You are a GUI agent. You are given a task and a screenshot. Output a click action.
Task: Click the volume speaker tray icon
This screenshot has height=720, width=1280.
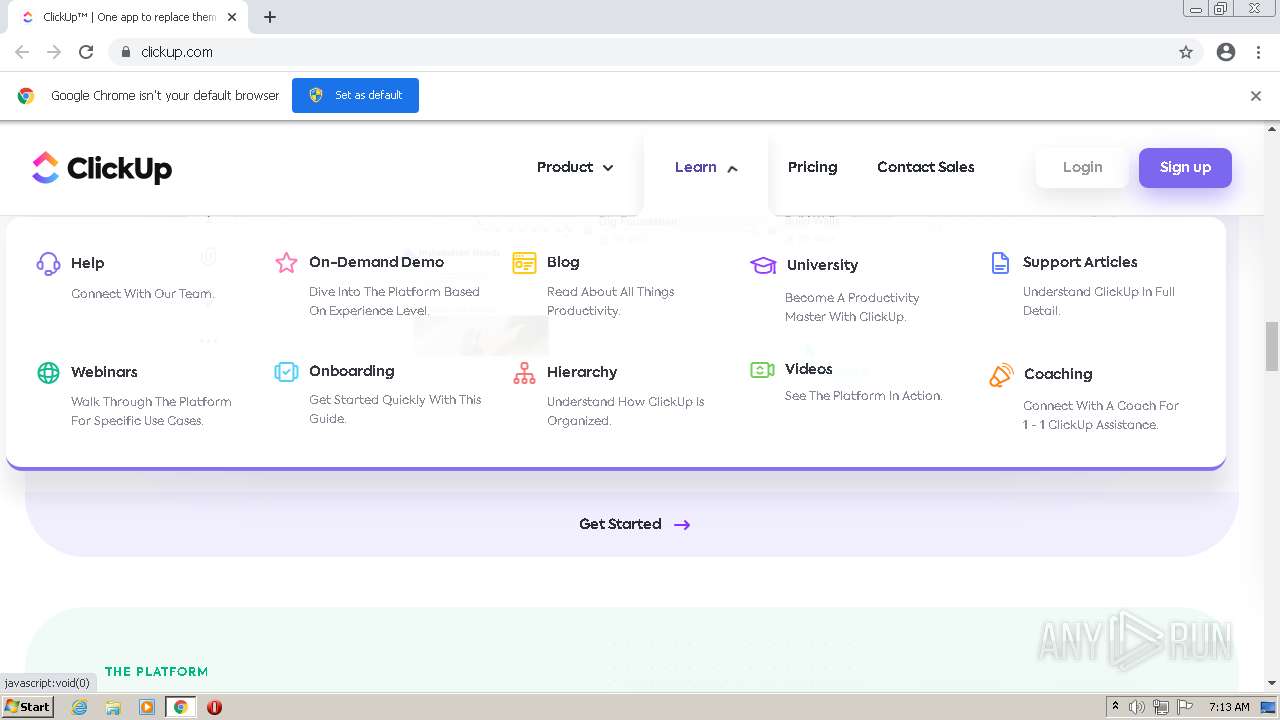[x=1137, y=707]
